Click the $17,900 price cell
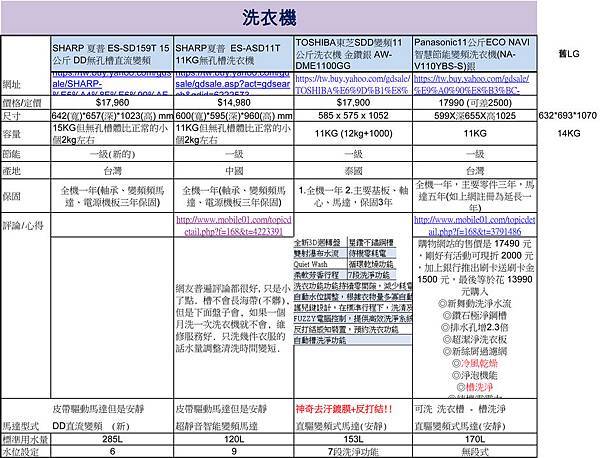This screenshot has height=458, width=600. tap(353, 103)
